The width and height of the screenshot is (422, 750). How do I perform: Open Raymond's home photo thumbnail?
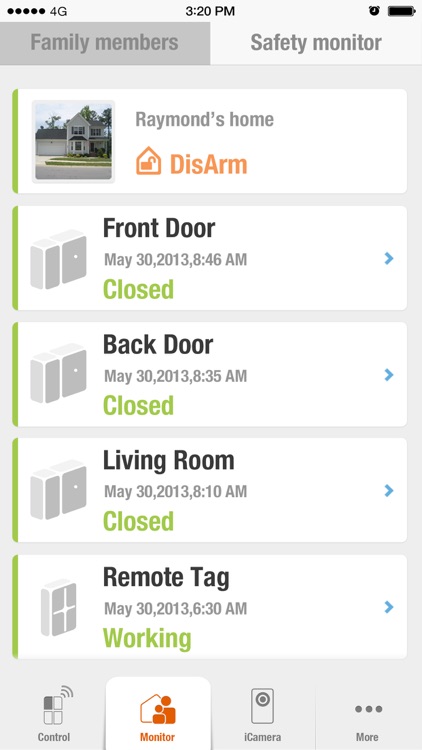[73, 142]
